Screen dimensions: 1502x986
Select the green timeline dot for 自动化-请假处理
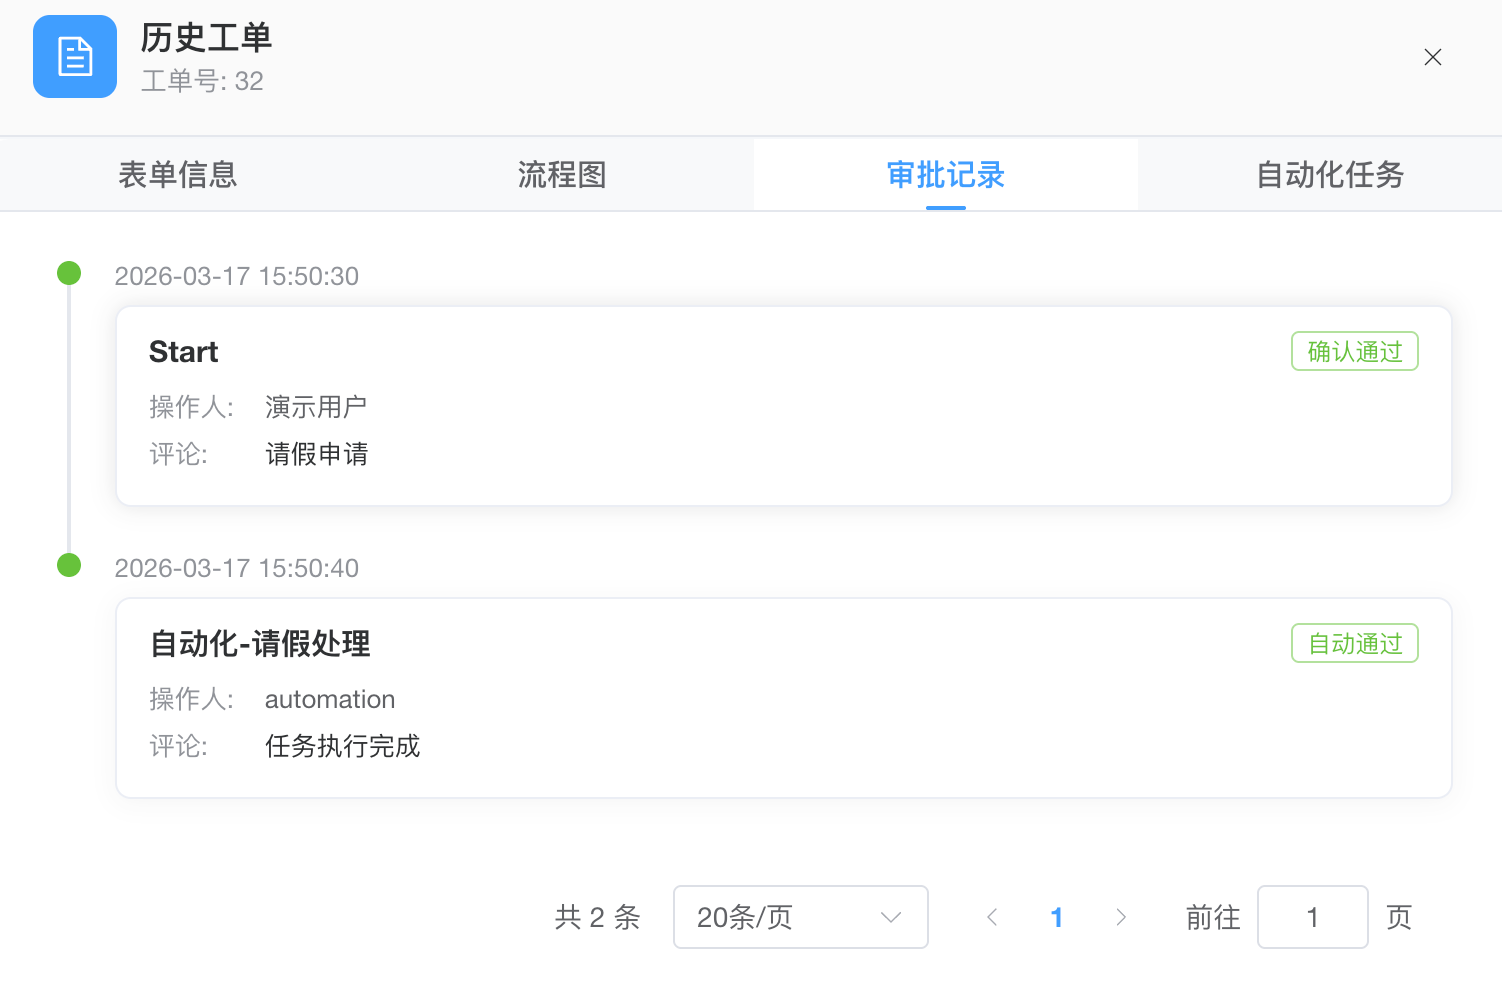point(69,564)
